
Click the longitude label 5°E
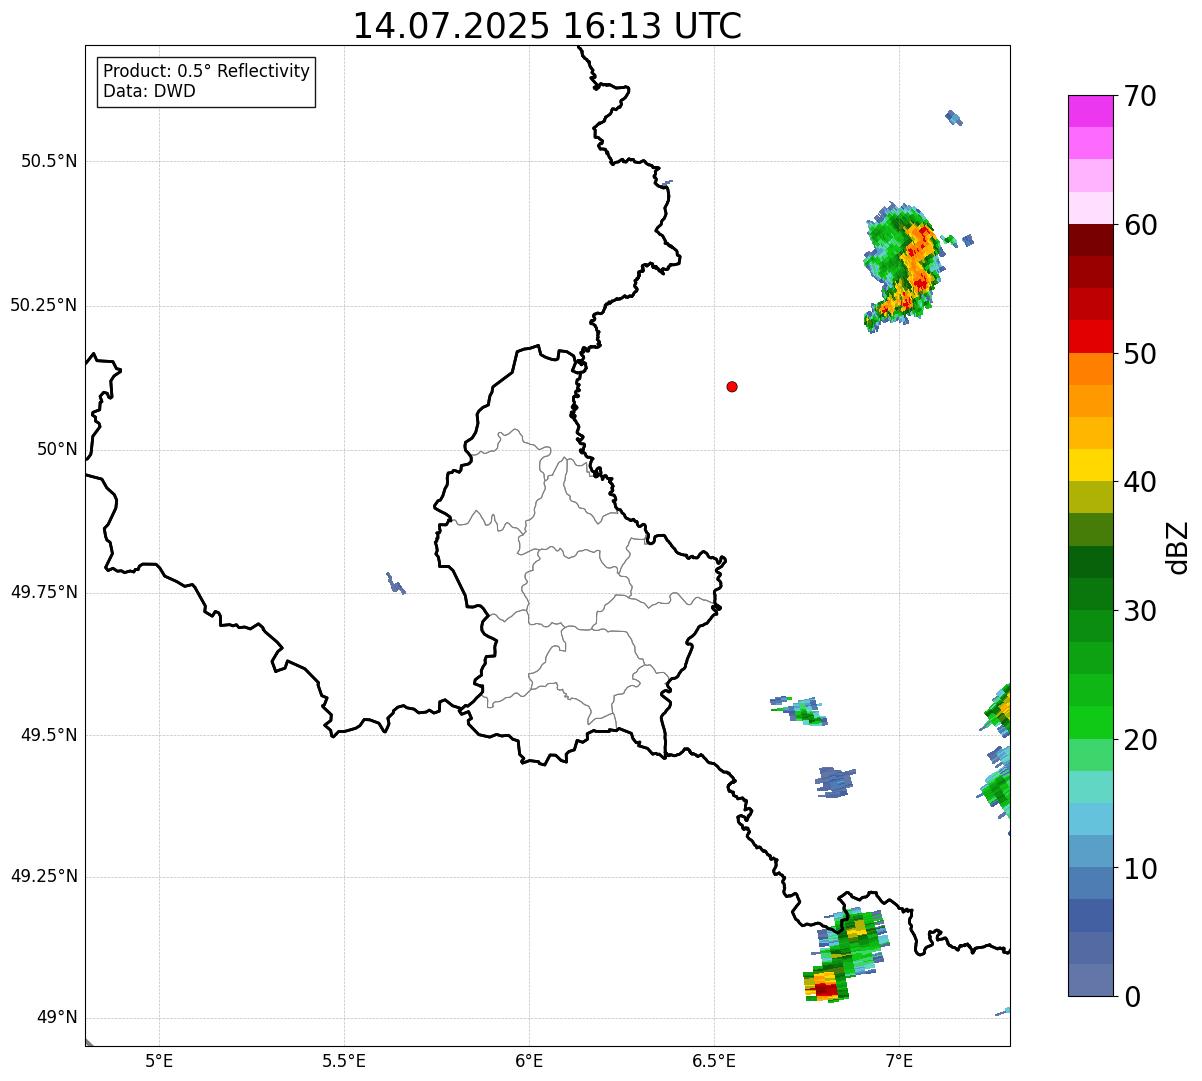click(159, 1060)
